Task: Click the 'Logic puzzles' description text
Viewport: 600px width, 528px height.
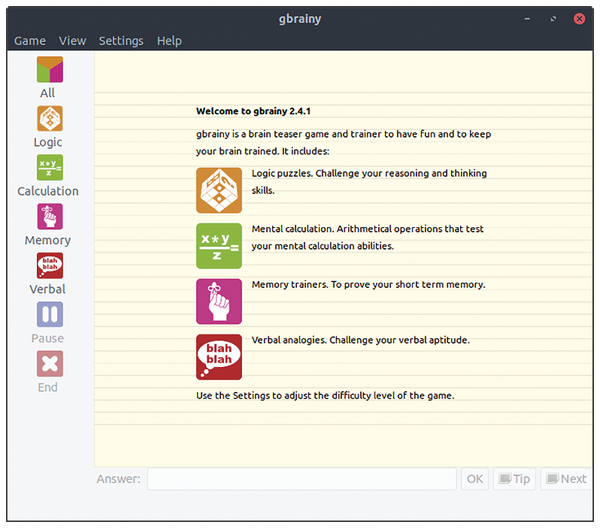Action: pyautogui.click(x=369, y=181)
